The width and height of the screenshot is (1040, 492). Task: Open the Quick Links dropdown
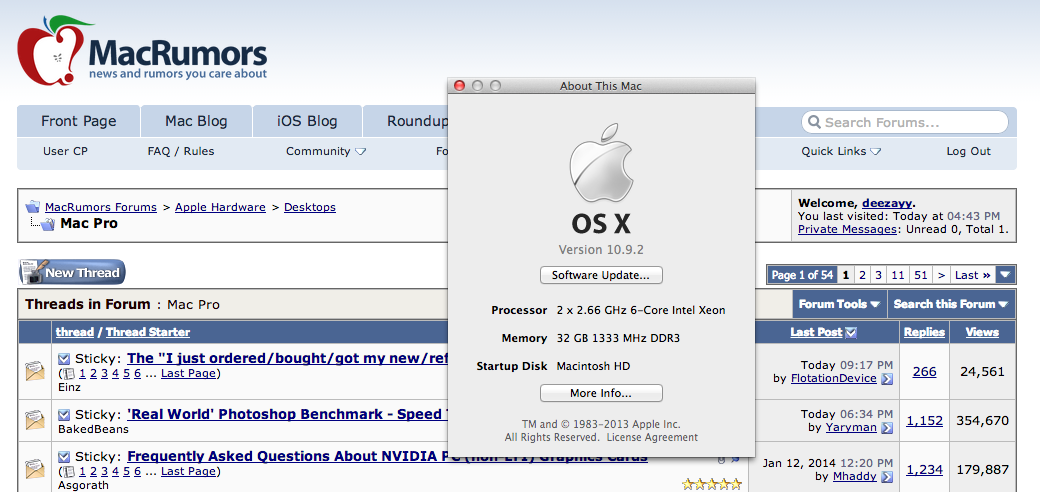(841, 151)
